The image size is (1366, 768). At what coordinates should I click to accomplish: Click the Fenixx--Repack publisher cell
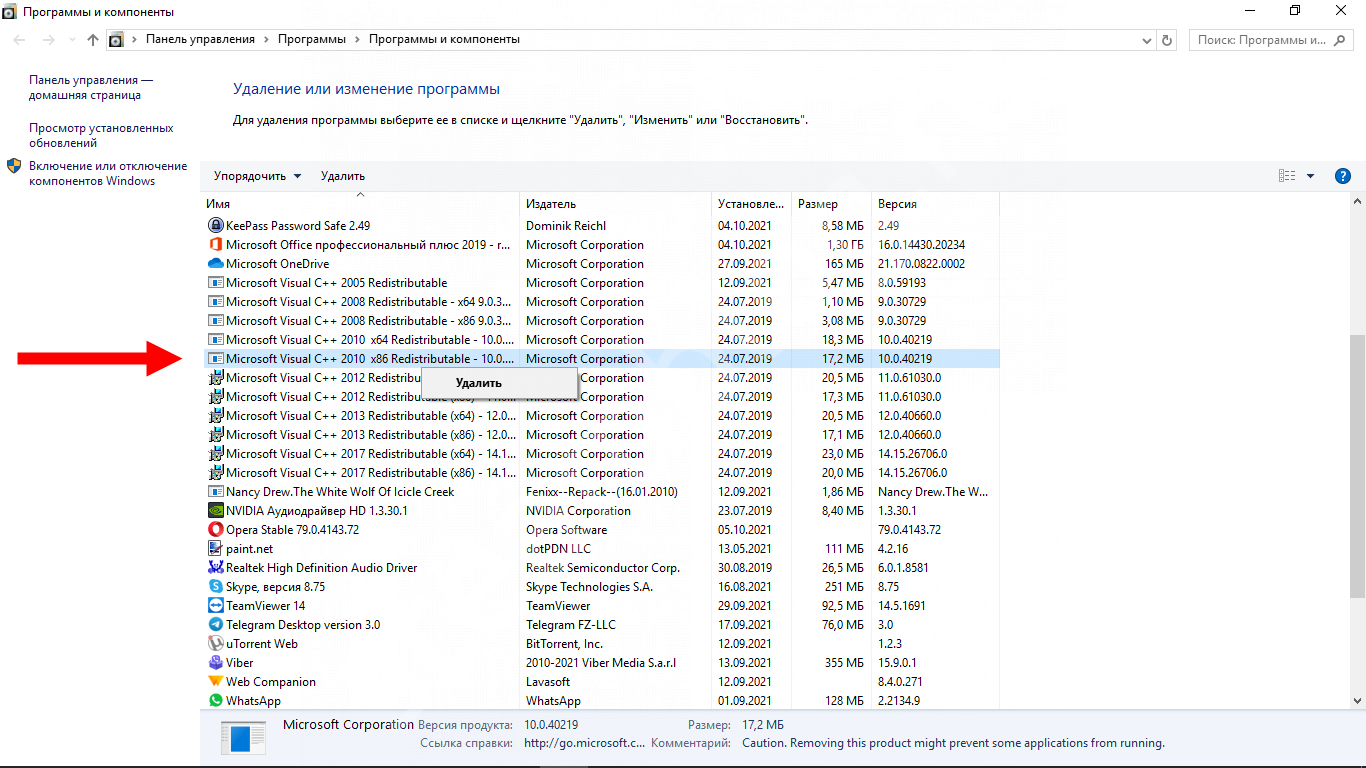(602, 492)
